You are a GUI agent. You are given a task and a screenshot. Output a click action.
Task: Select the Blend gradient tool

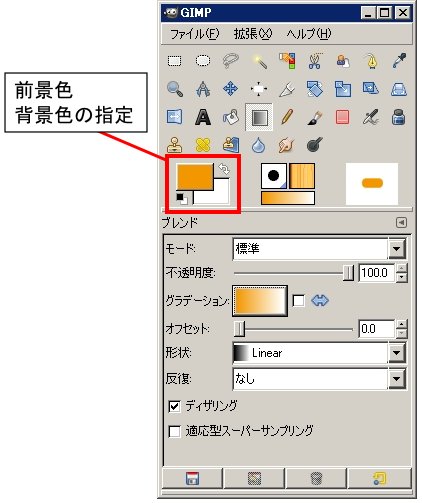[259, 117]
